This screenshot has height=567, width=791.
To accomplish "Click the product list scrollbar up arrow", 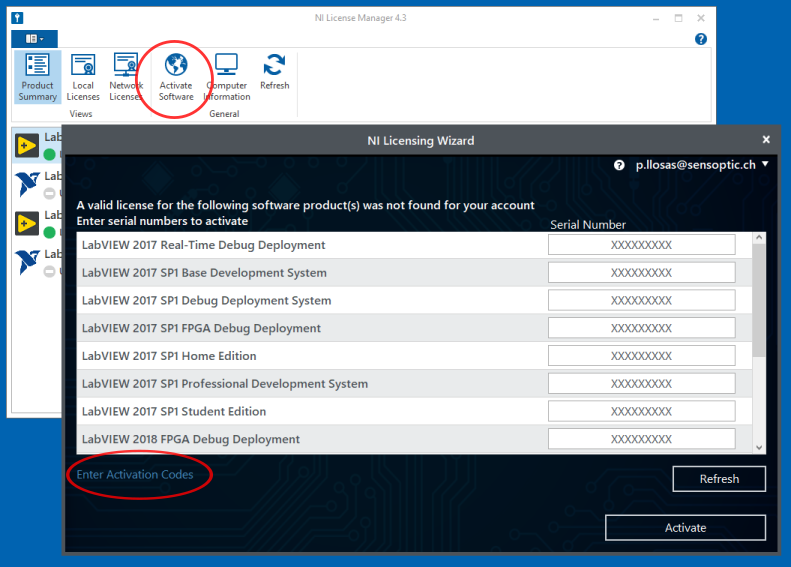I will [759, 237].
